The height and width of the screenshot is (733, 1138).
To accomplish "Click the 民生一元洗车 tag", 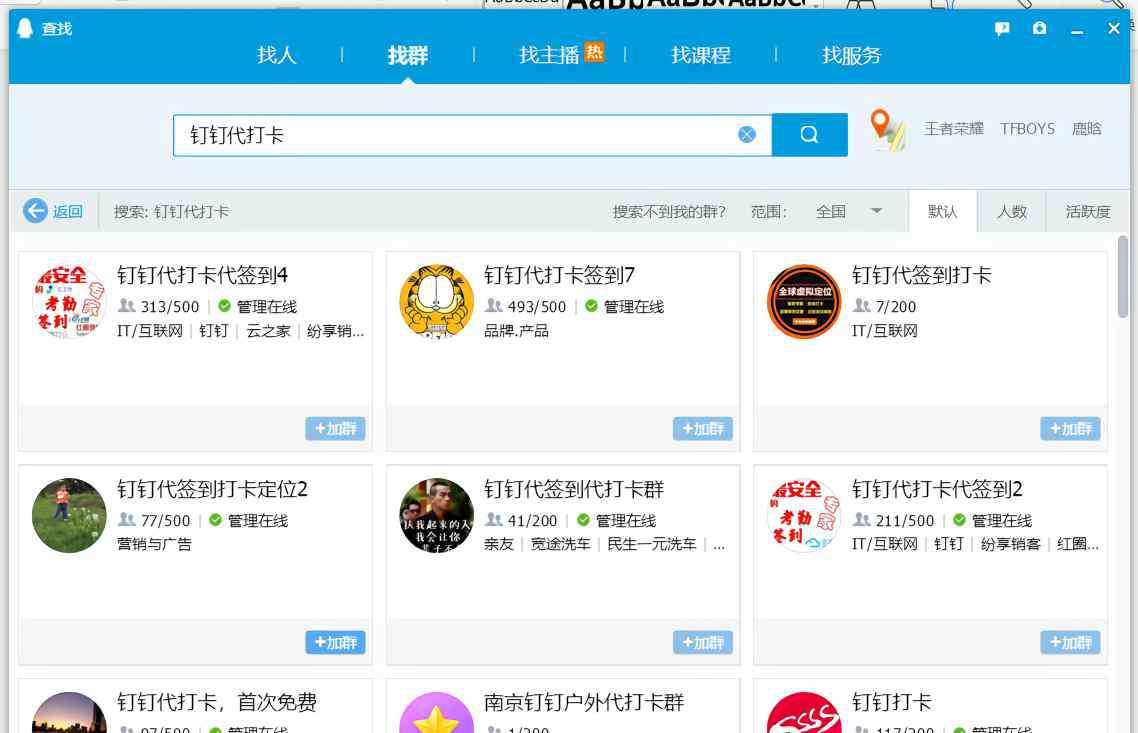I will coord(652,544).
